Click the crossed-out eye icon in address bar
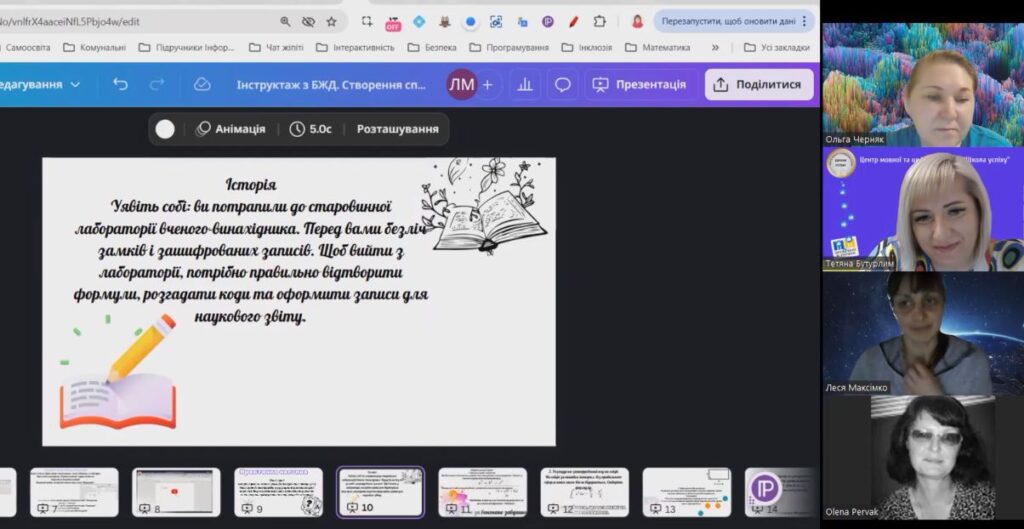Screen dimensions: 1024x529 [308, 22]
